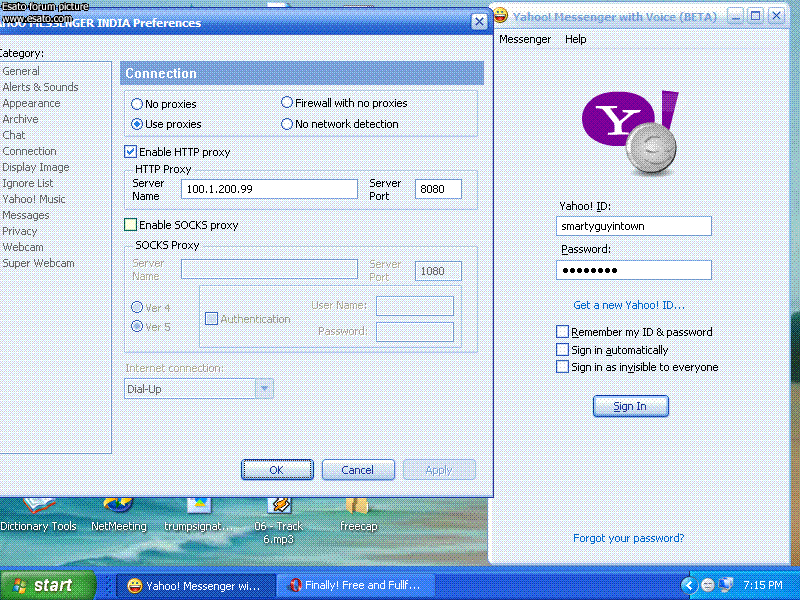The height and width of the screenshot is (600, 800).
Task: Select the Ignore List category
Action: [x=28, y=183]
